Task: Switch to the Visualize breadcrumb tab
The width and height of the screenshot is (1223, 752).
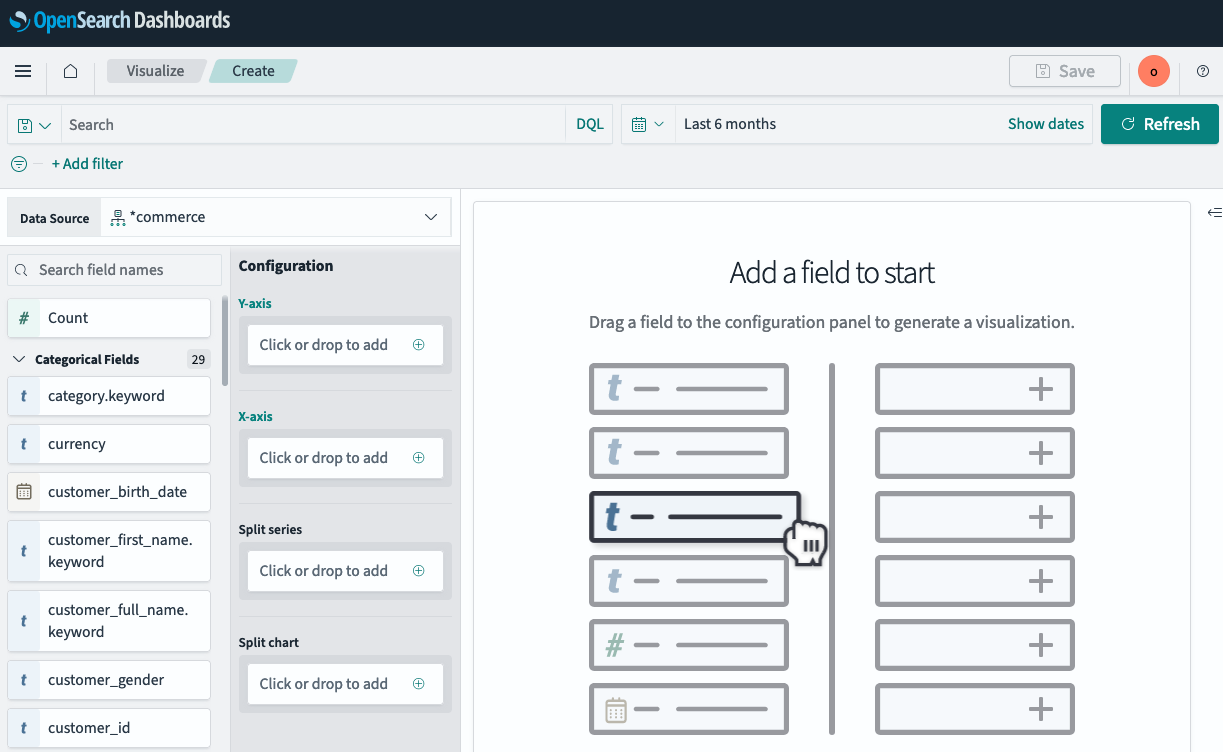Action: click(154, 70)
